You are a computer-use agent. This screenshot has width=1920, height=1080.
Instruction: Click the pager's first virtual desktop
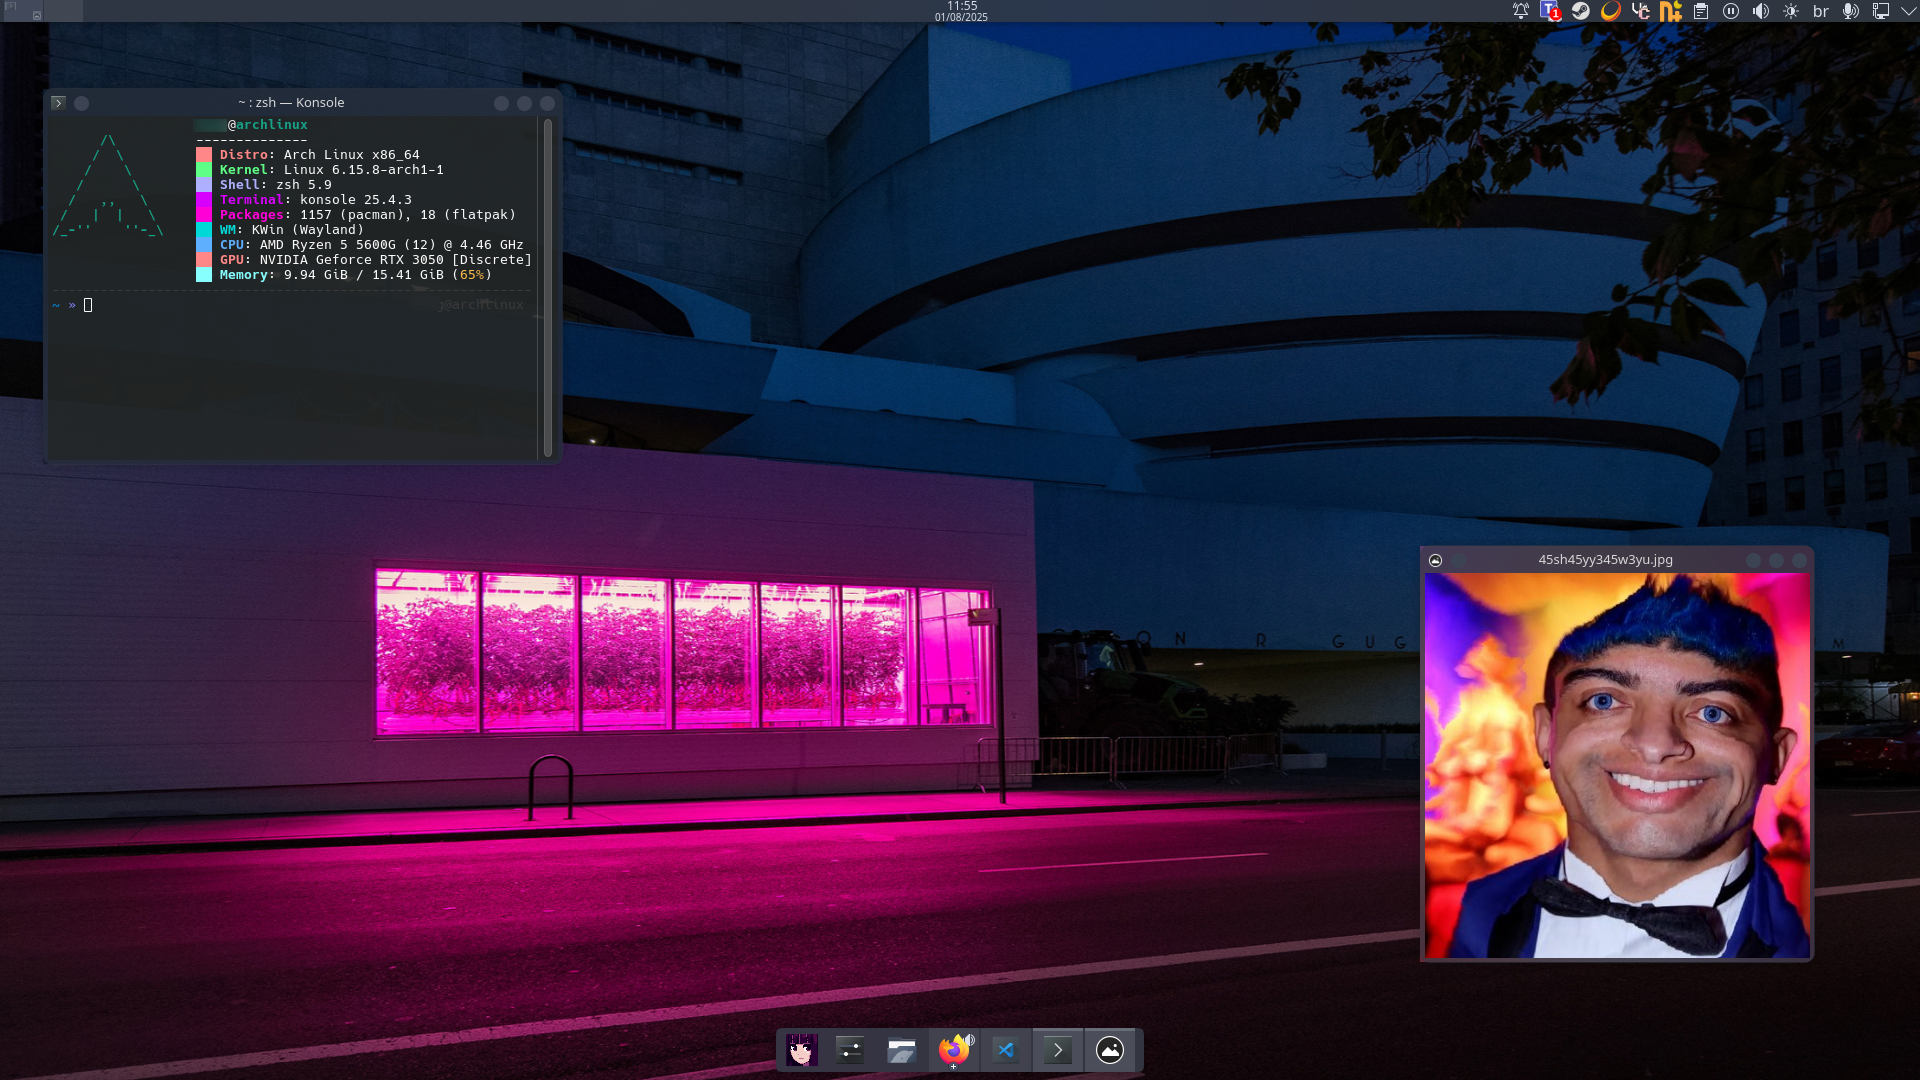[21, 11]
